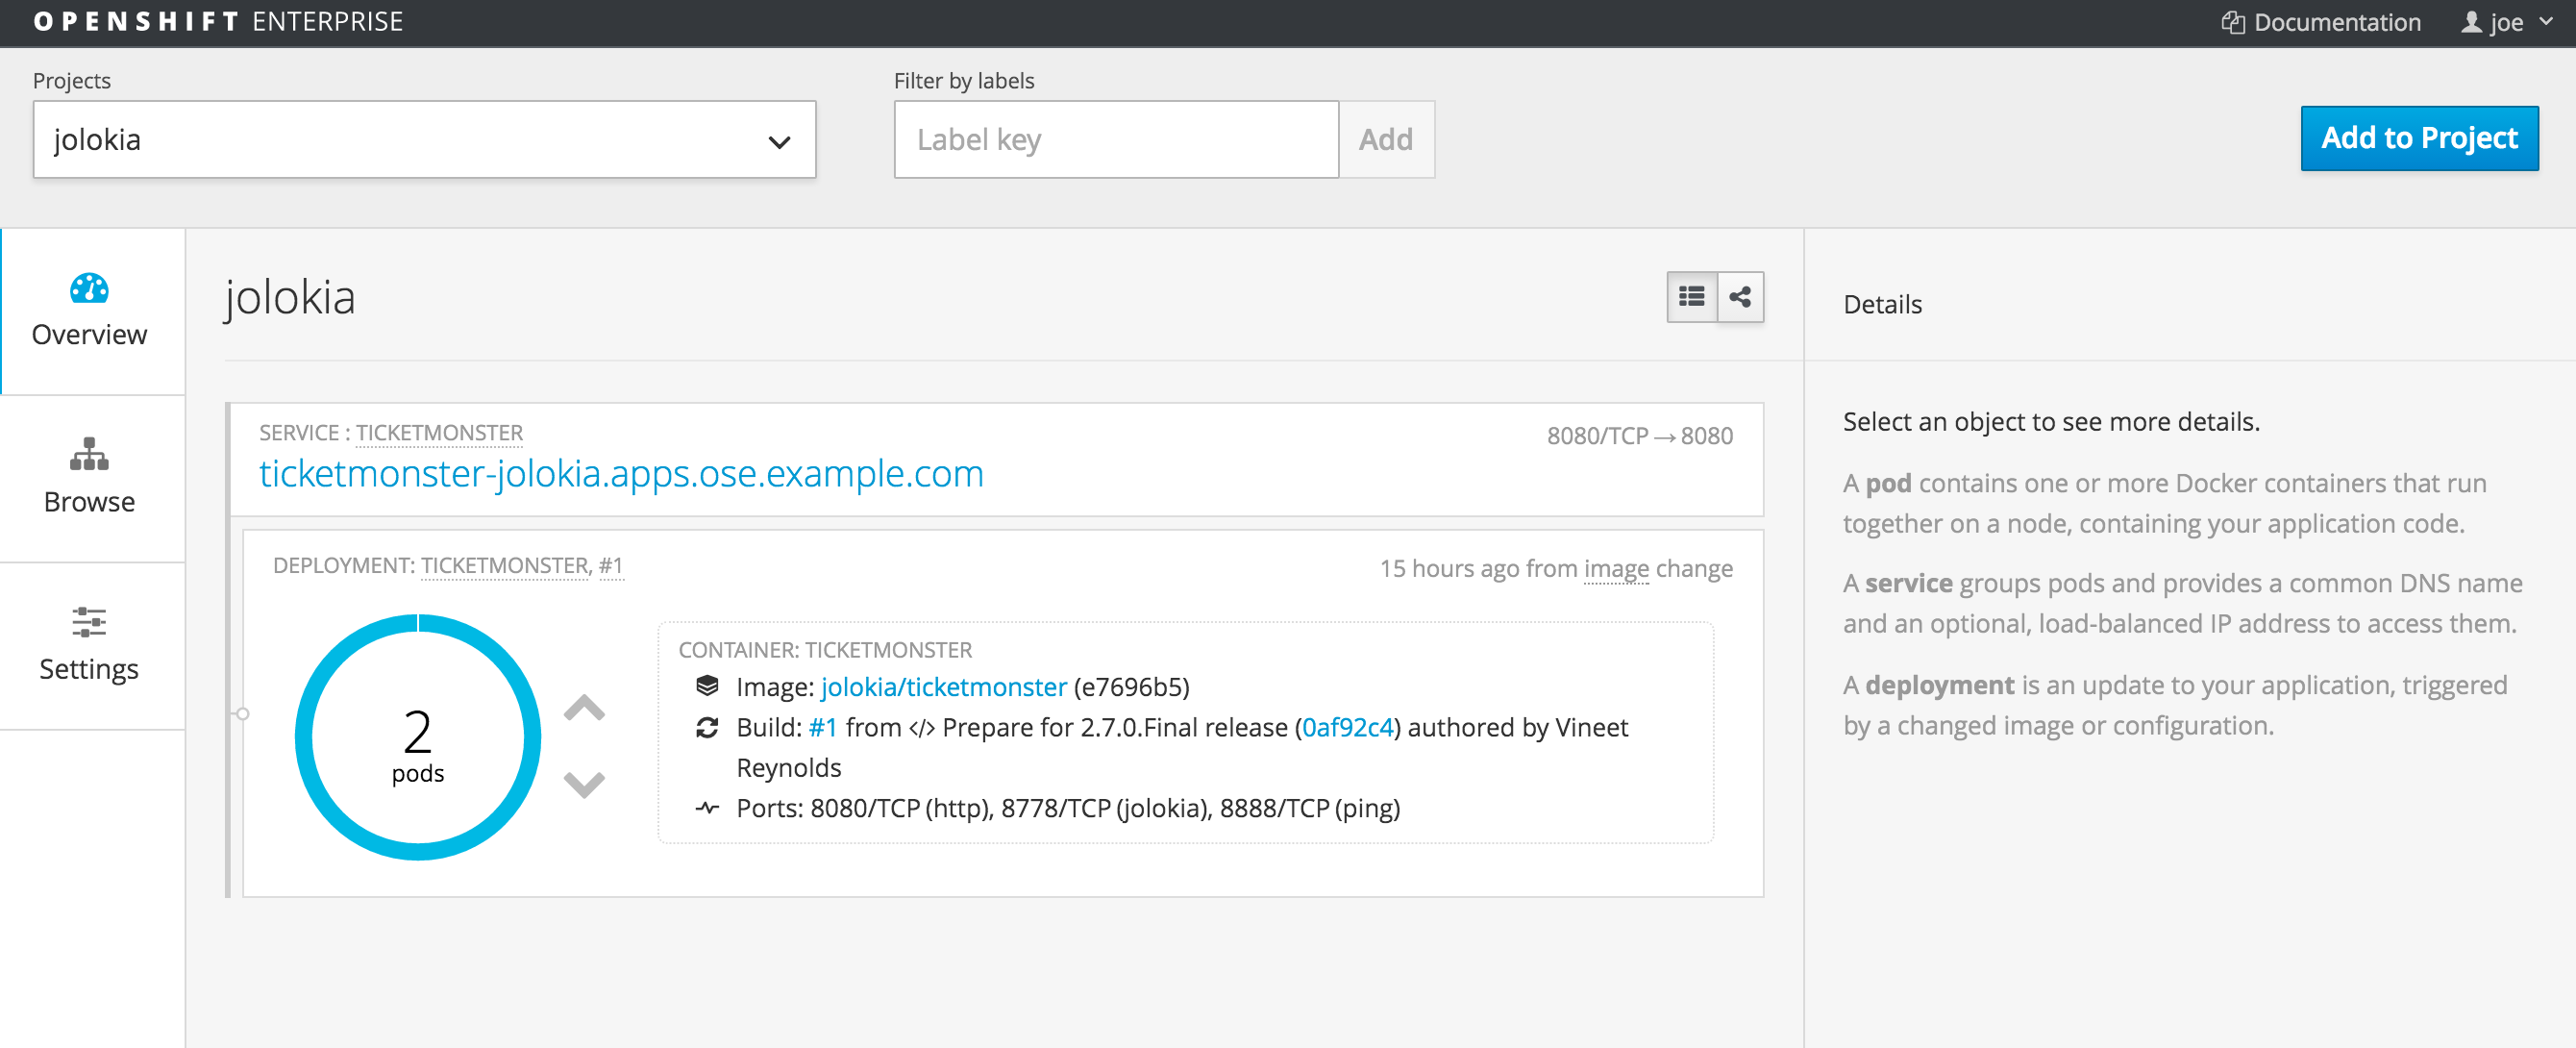This screenshot has height=1048, width=2576.
Task: Open the jolokia/ticketmonster image link
Action: tap(943, 687)
